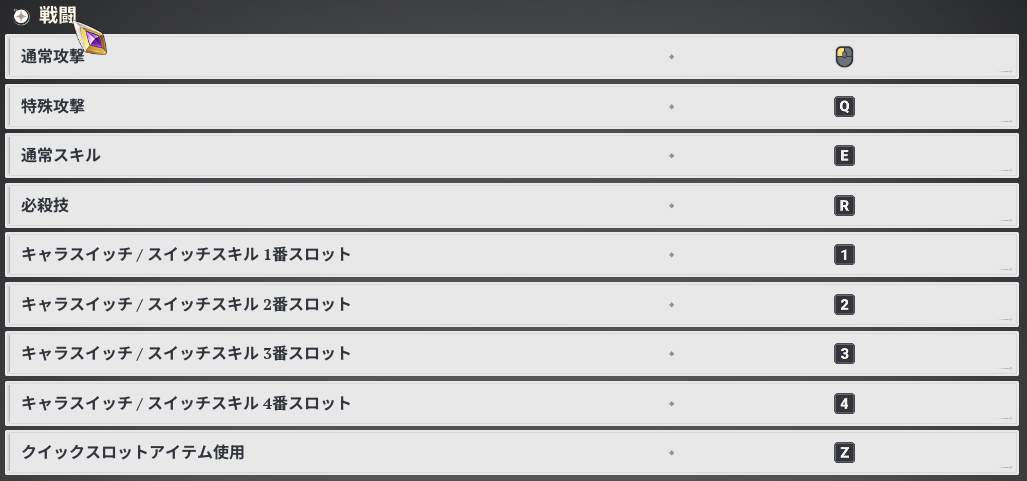Click the 2 key binding icon

coord(844,305)
